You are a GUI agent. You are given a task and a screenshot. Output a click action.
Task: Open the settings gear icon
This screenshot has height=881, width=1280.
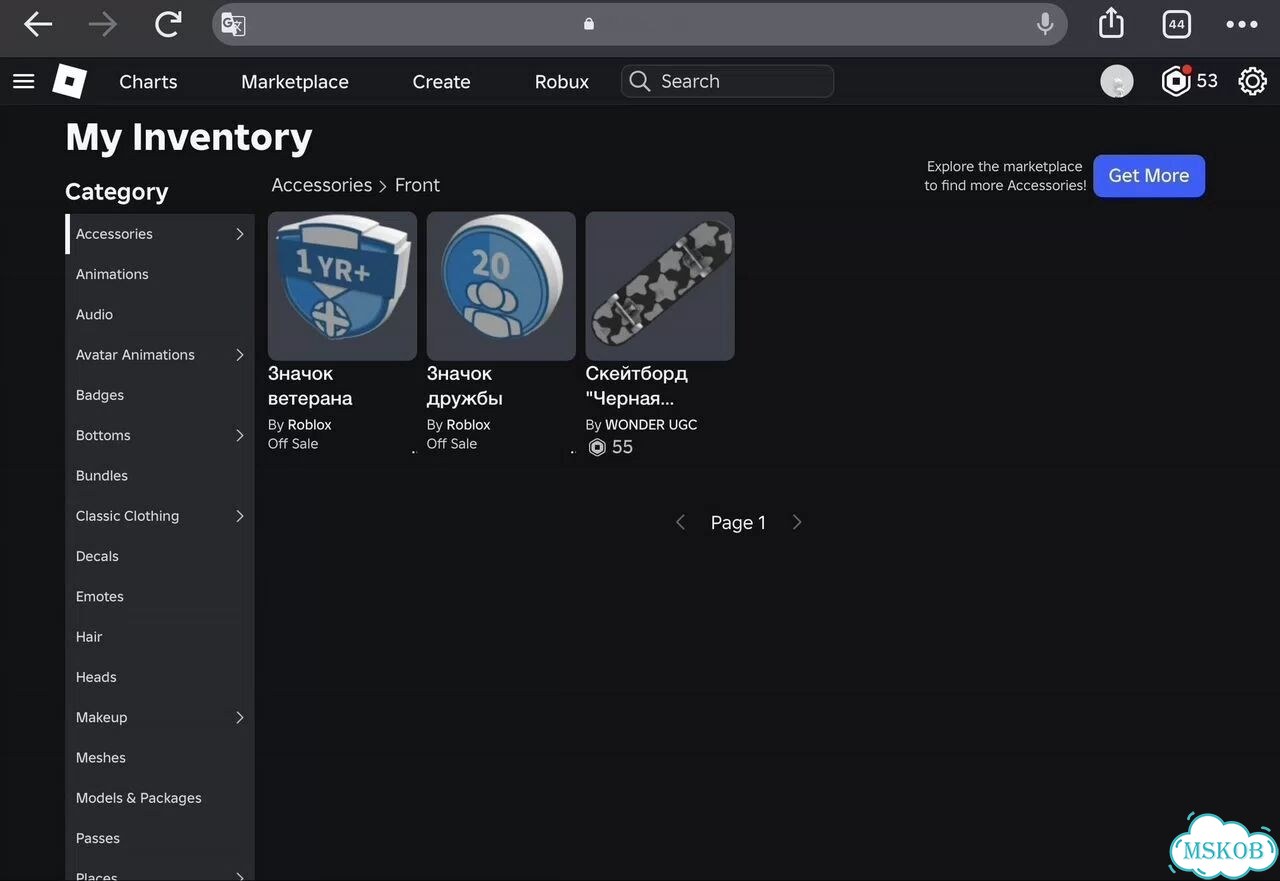point(1252,81)
